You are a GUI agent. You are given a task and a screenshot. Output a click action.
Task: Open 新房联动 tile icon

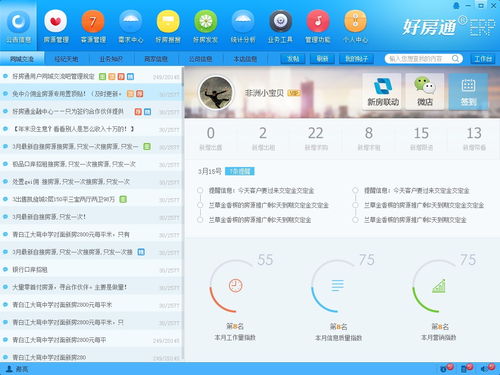[x=383, y=91]
